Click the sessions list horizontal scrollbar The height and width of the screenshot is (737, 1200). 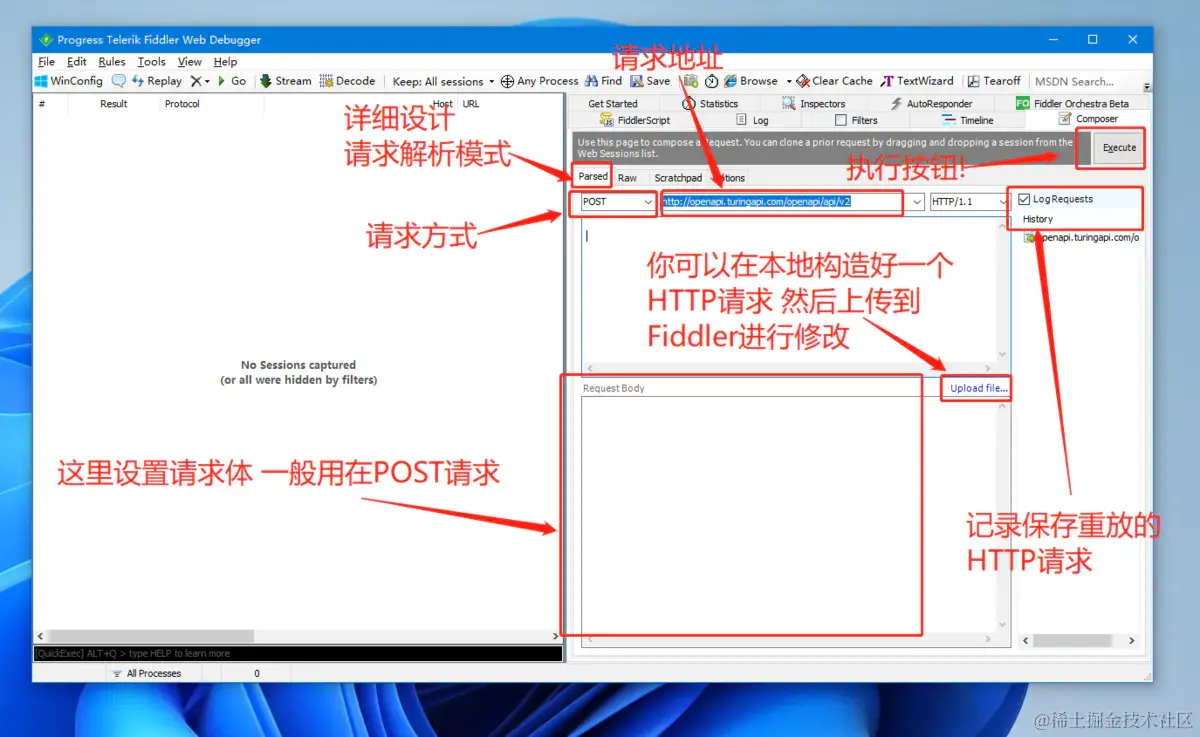coord(298,636)
